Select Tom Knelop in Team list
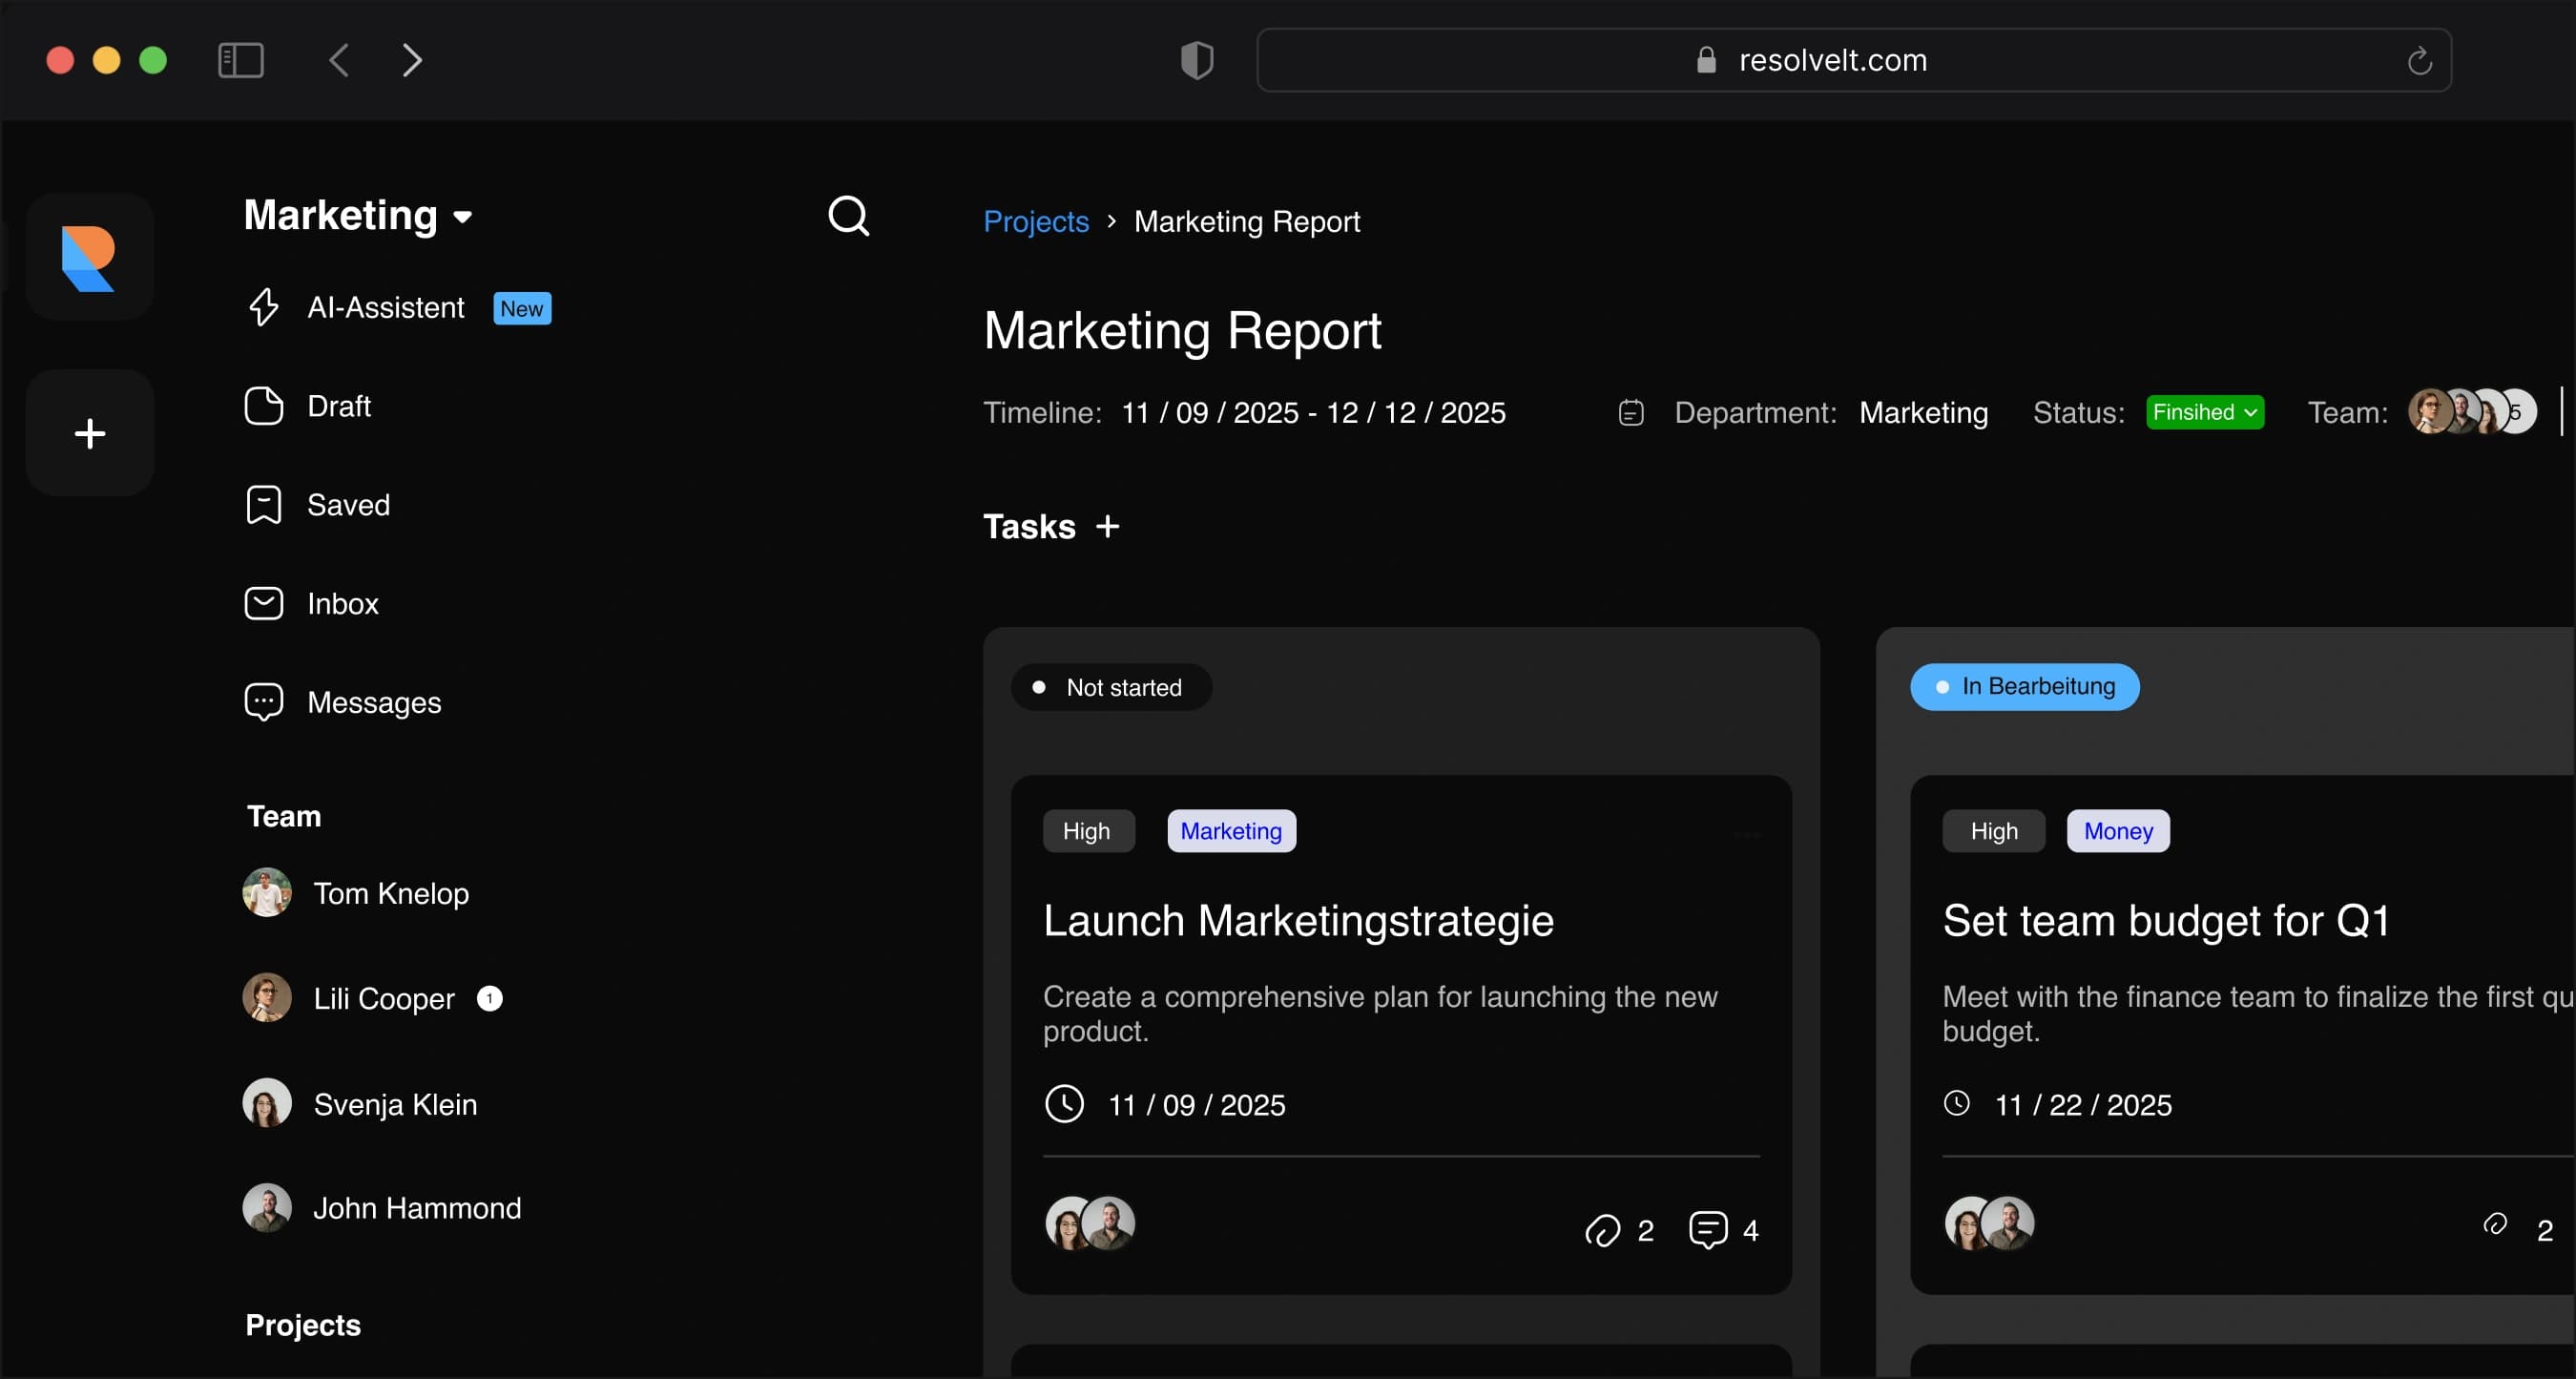The width and height of the screenshot is (2576, 1379). pyautogui.click(x=390, y=893)
